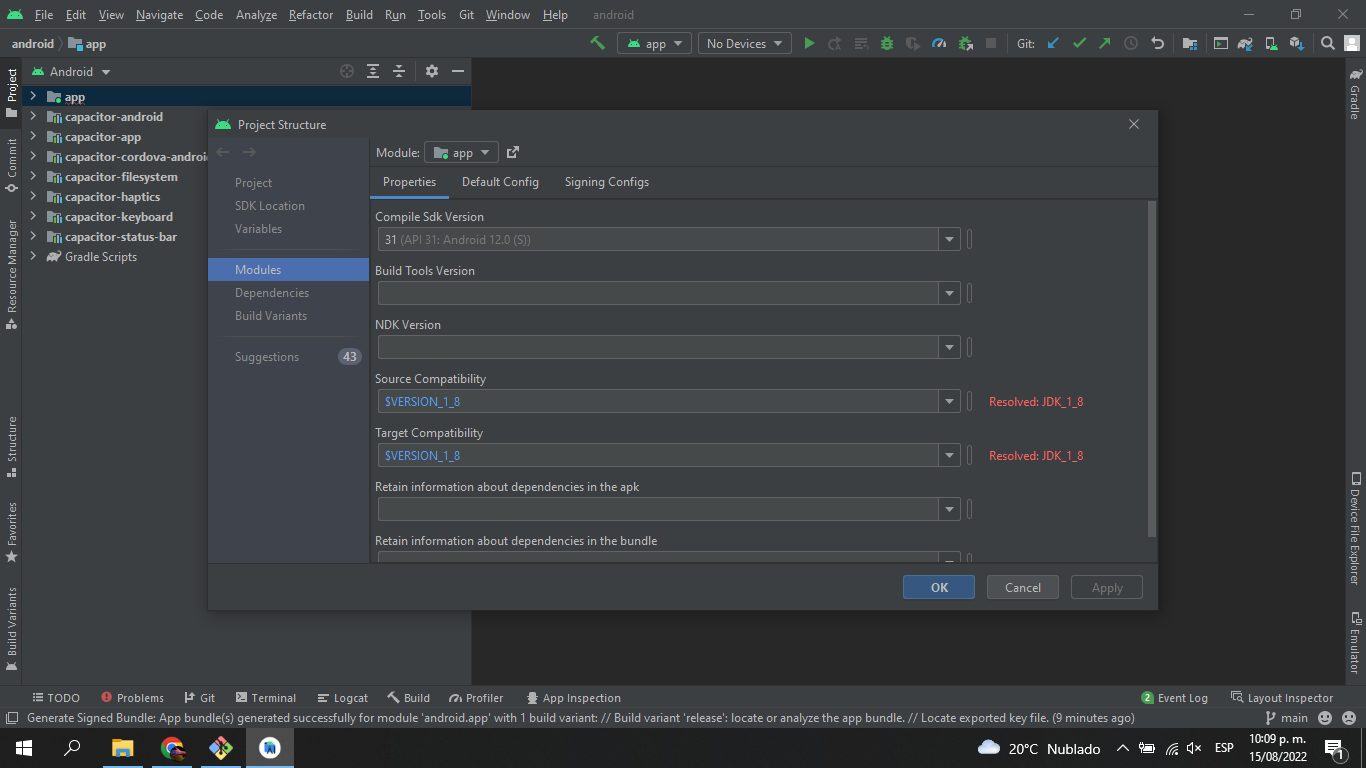The width and height of the screenshot is (1366, 768).
Task: Click the OK button
Action: pyautogui.click(x=939, y=587)
